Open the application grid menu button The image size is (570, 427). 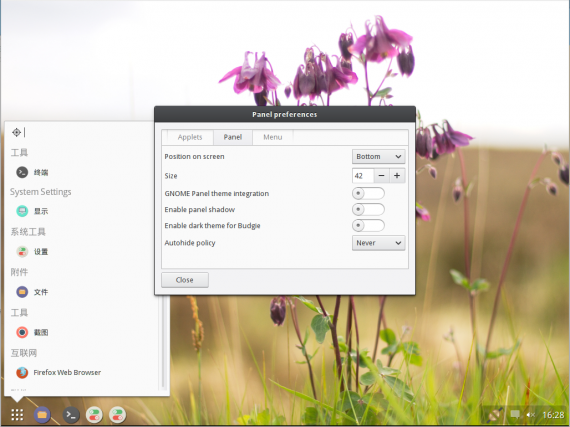tap(17, 414)
